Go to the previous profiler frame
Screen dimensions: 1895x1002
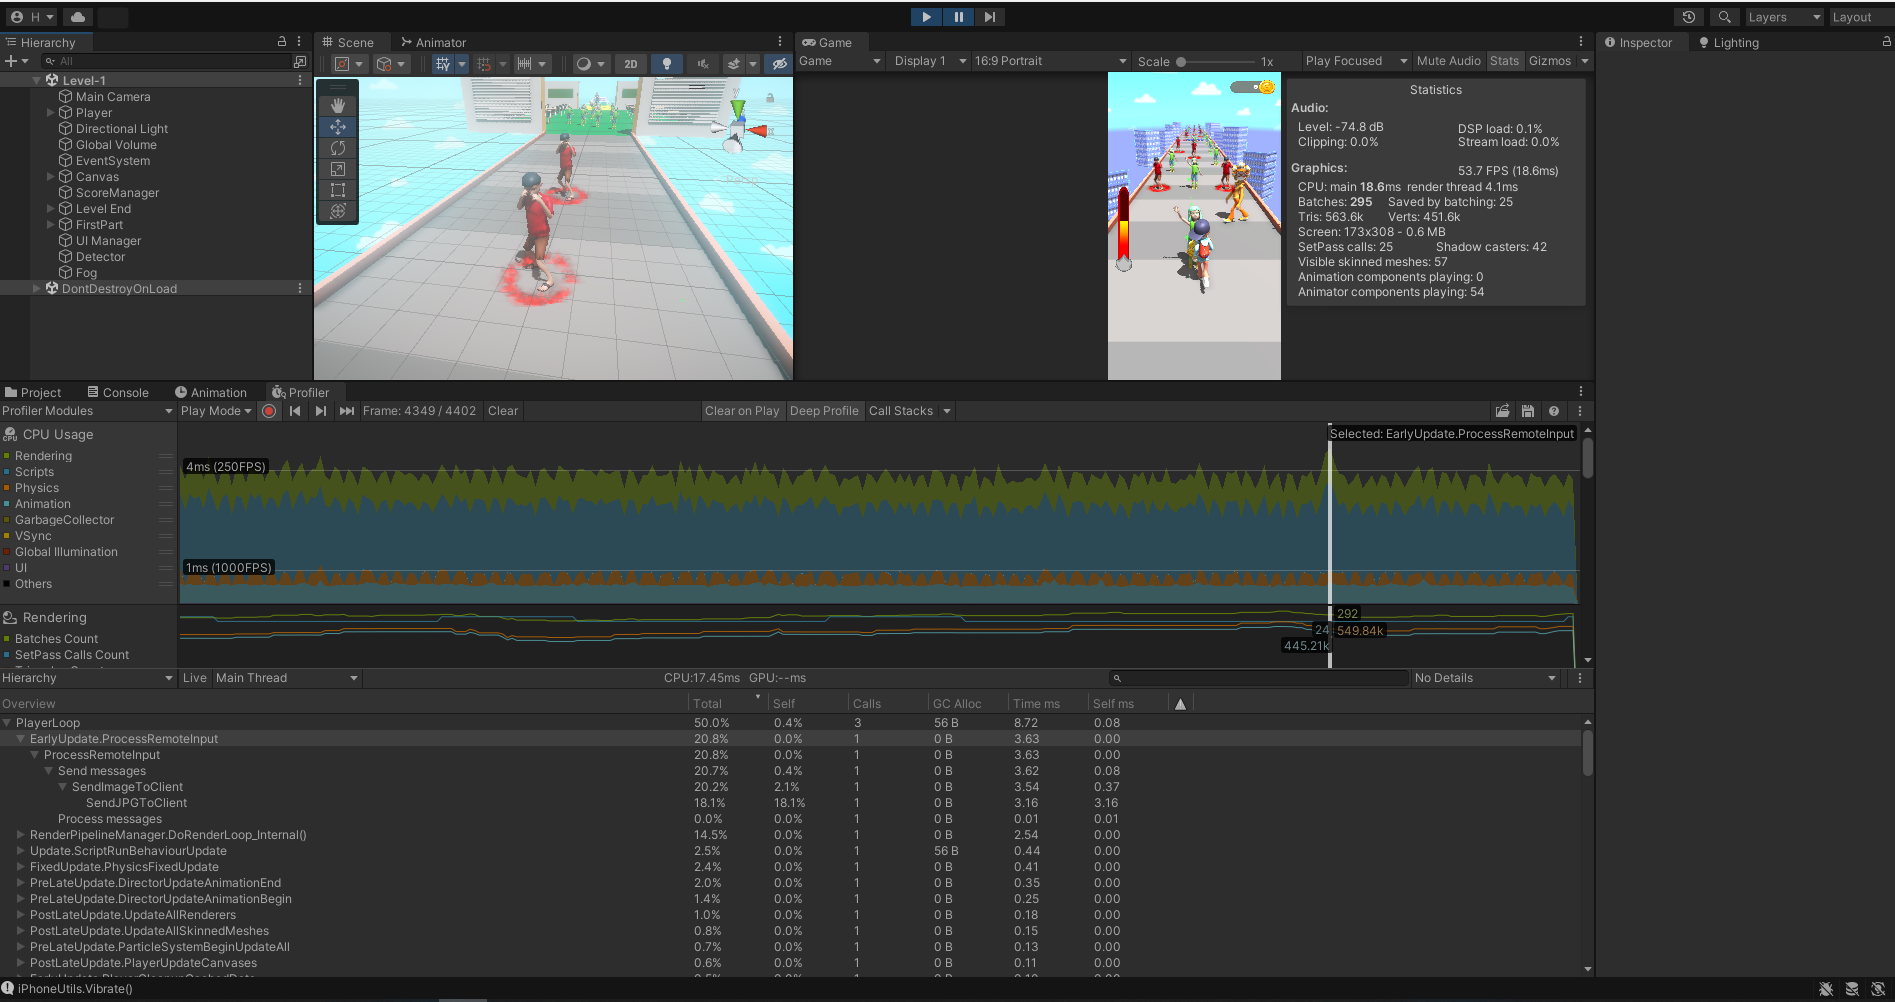[x=295, y=411]
